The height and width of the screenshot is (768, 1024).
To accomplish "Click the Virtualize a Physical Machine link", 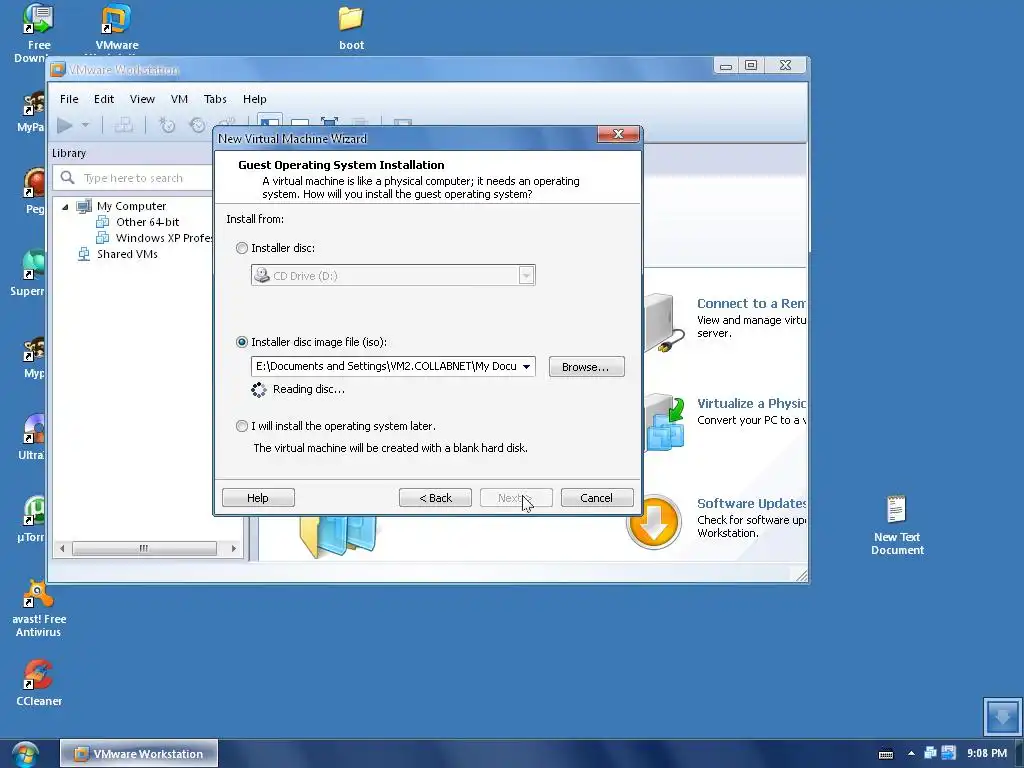I will [751, 404].
